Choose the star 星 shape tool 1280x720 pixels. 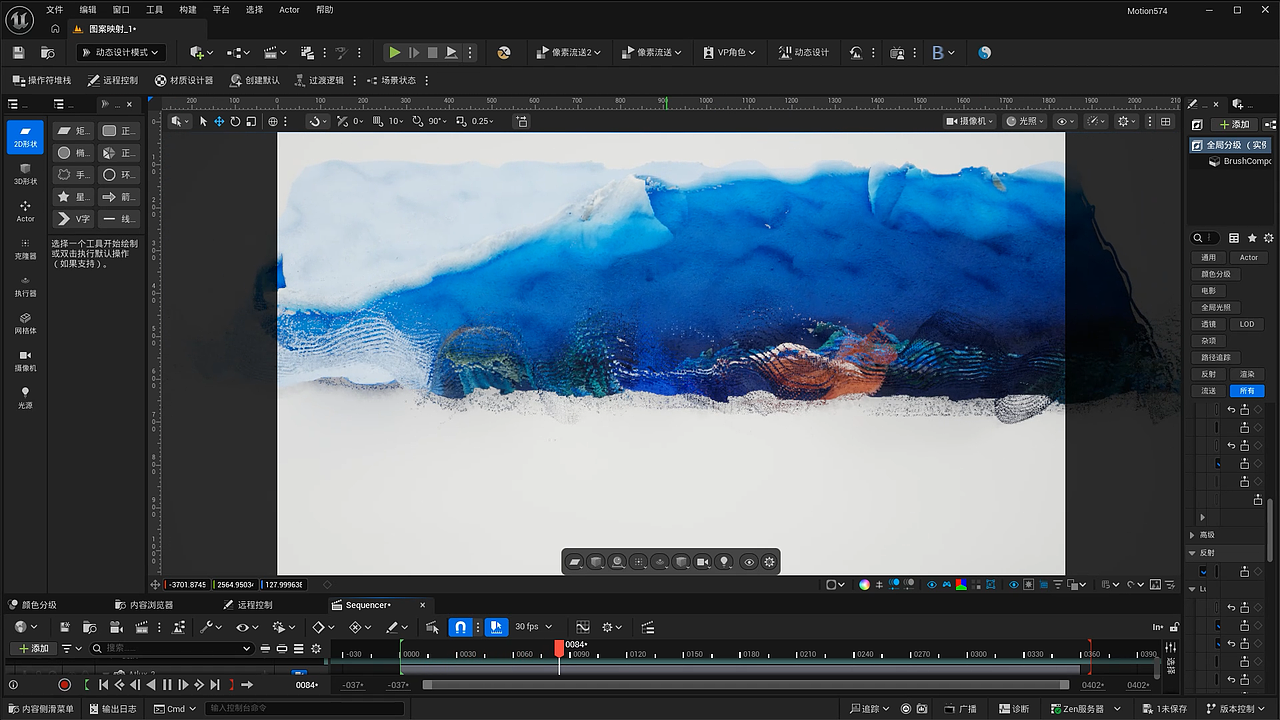point(73,197)
